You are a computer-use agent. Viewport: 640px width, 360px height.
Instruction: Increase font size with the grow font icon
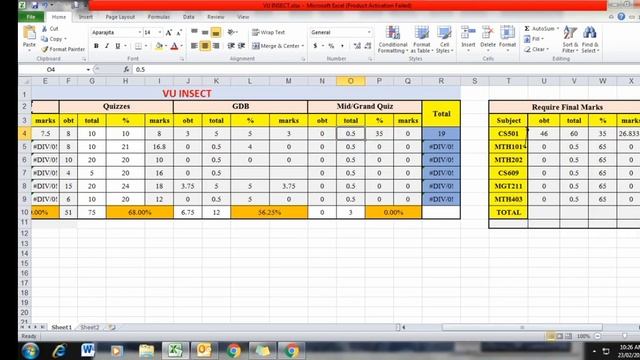[x=169, y=32]
